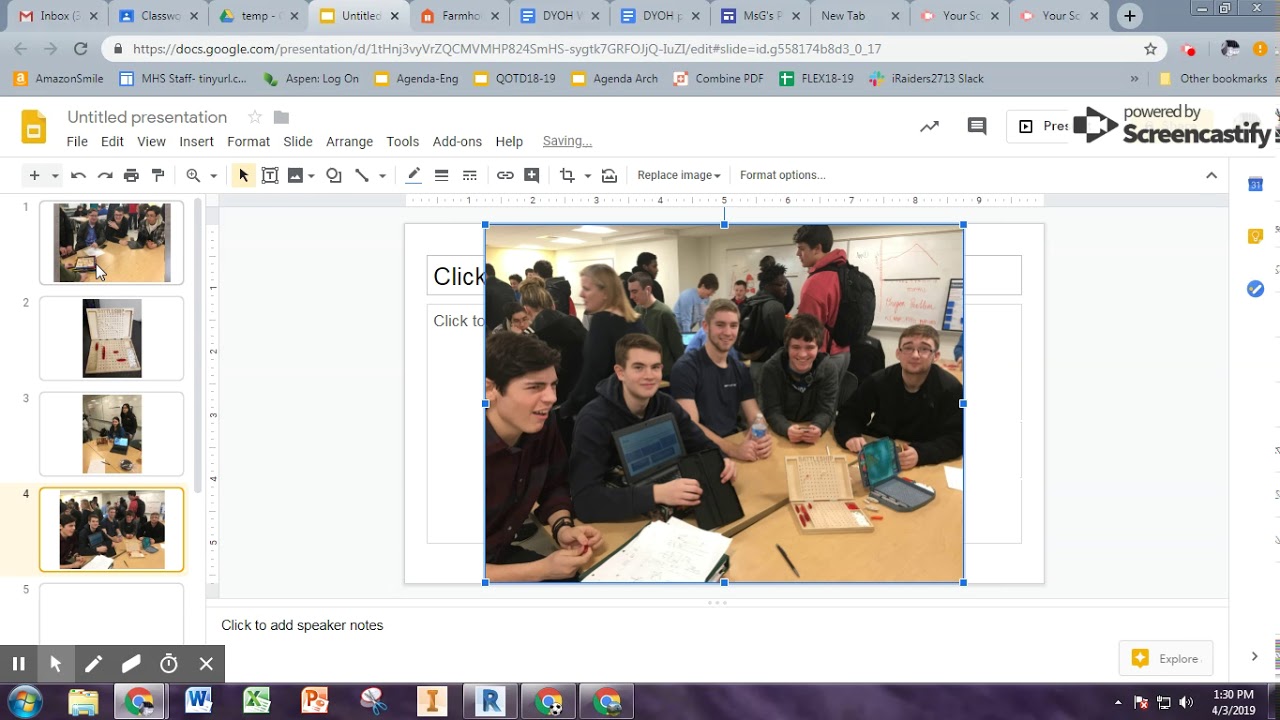Click the move to folder icon
The width and height of the screenshot is (1280, 720).
tap(281, 117)
